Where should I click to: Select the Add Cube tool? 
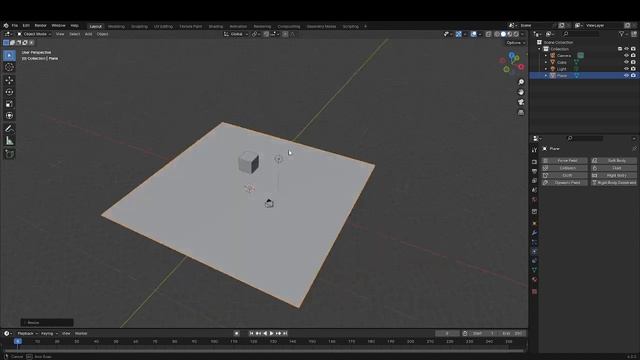(x=9, y=154)
